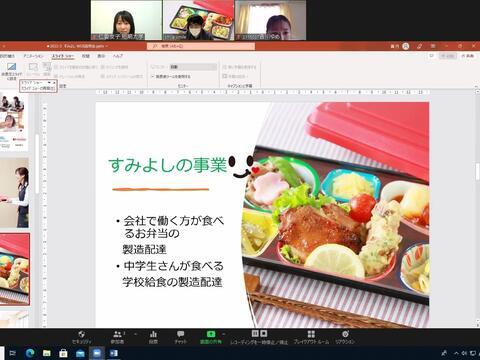
Task: Select the Animations ribbon tab
Action: pyautogui.click(x=33, y=56)
